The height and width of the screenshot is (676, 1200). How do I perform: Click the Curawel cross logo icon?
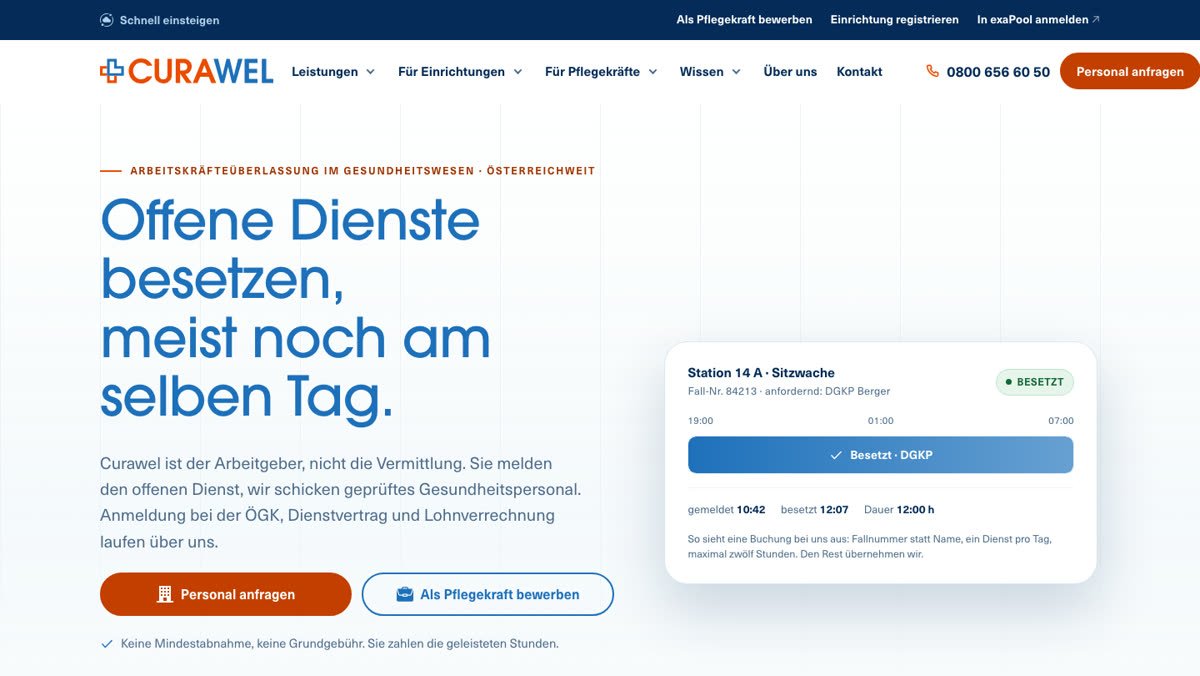pyautogui.click(x=112, y=70)
